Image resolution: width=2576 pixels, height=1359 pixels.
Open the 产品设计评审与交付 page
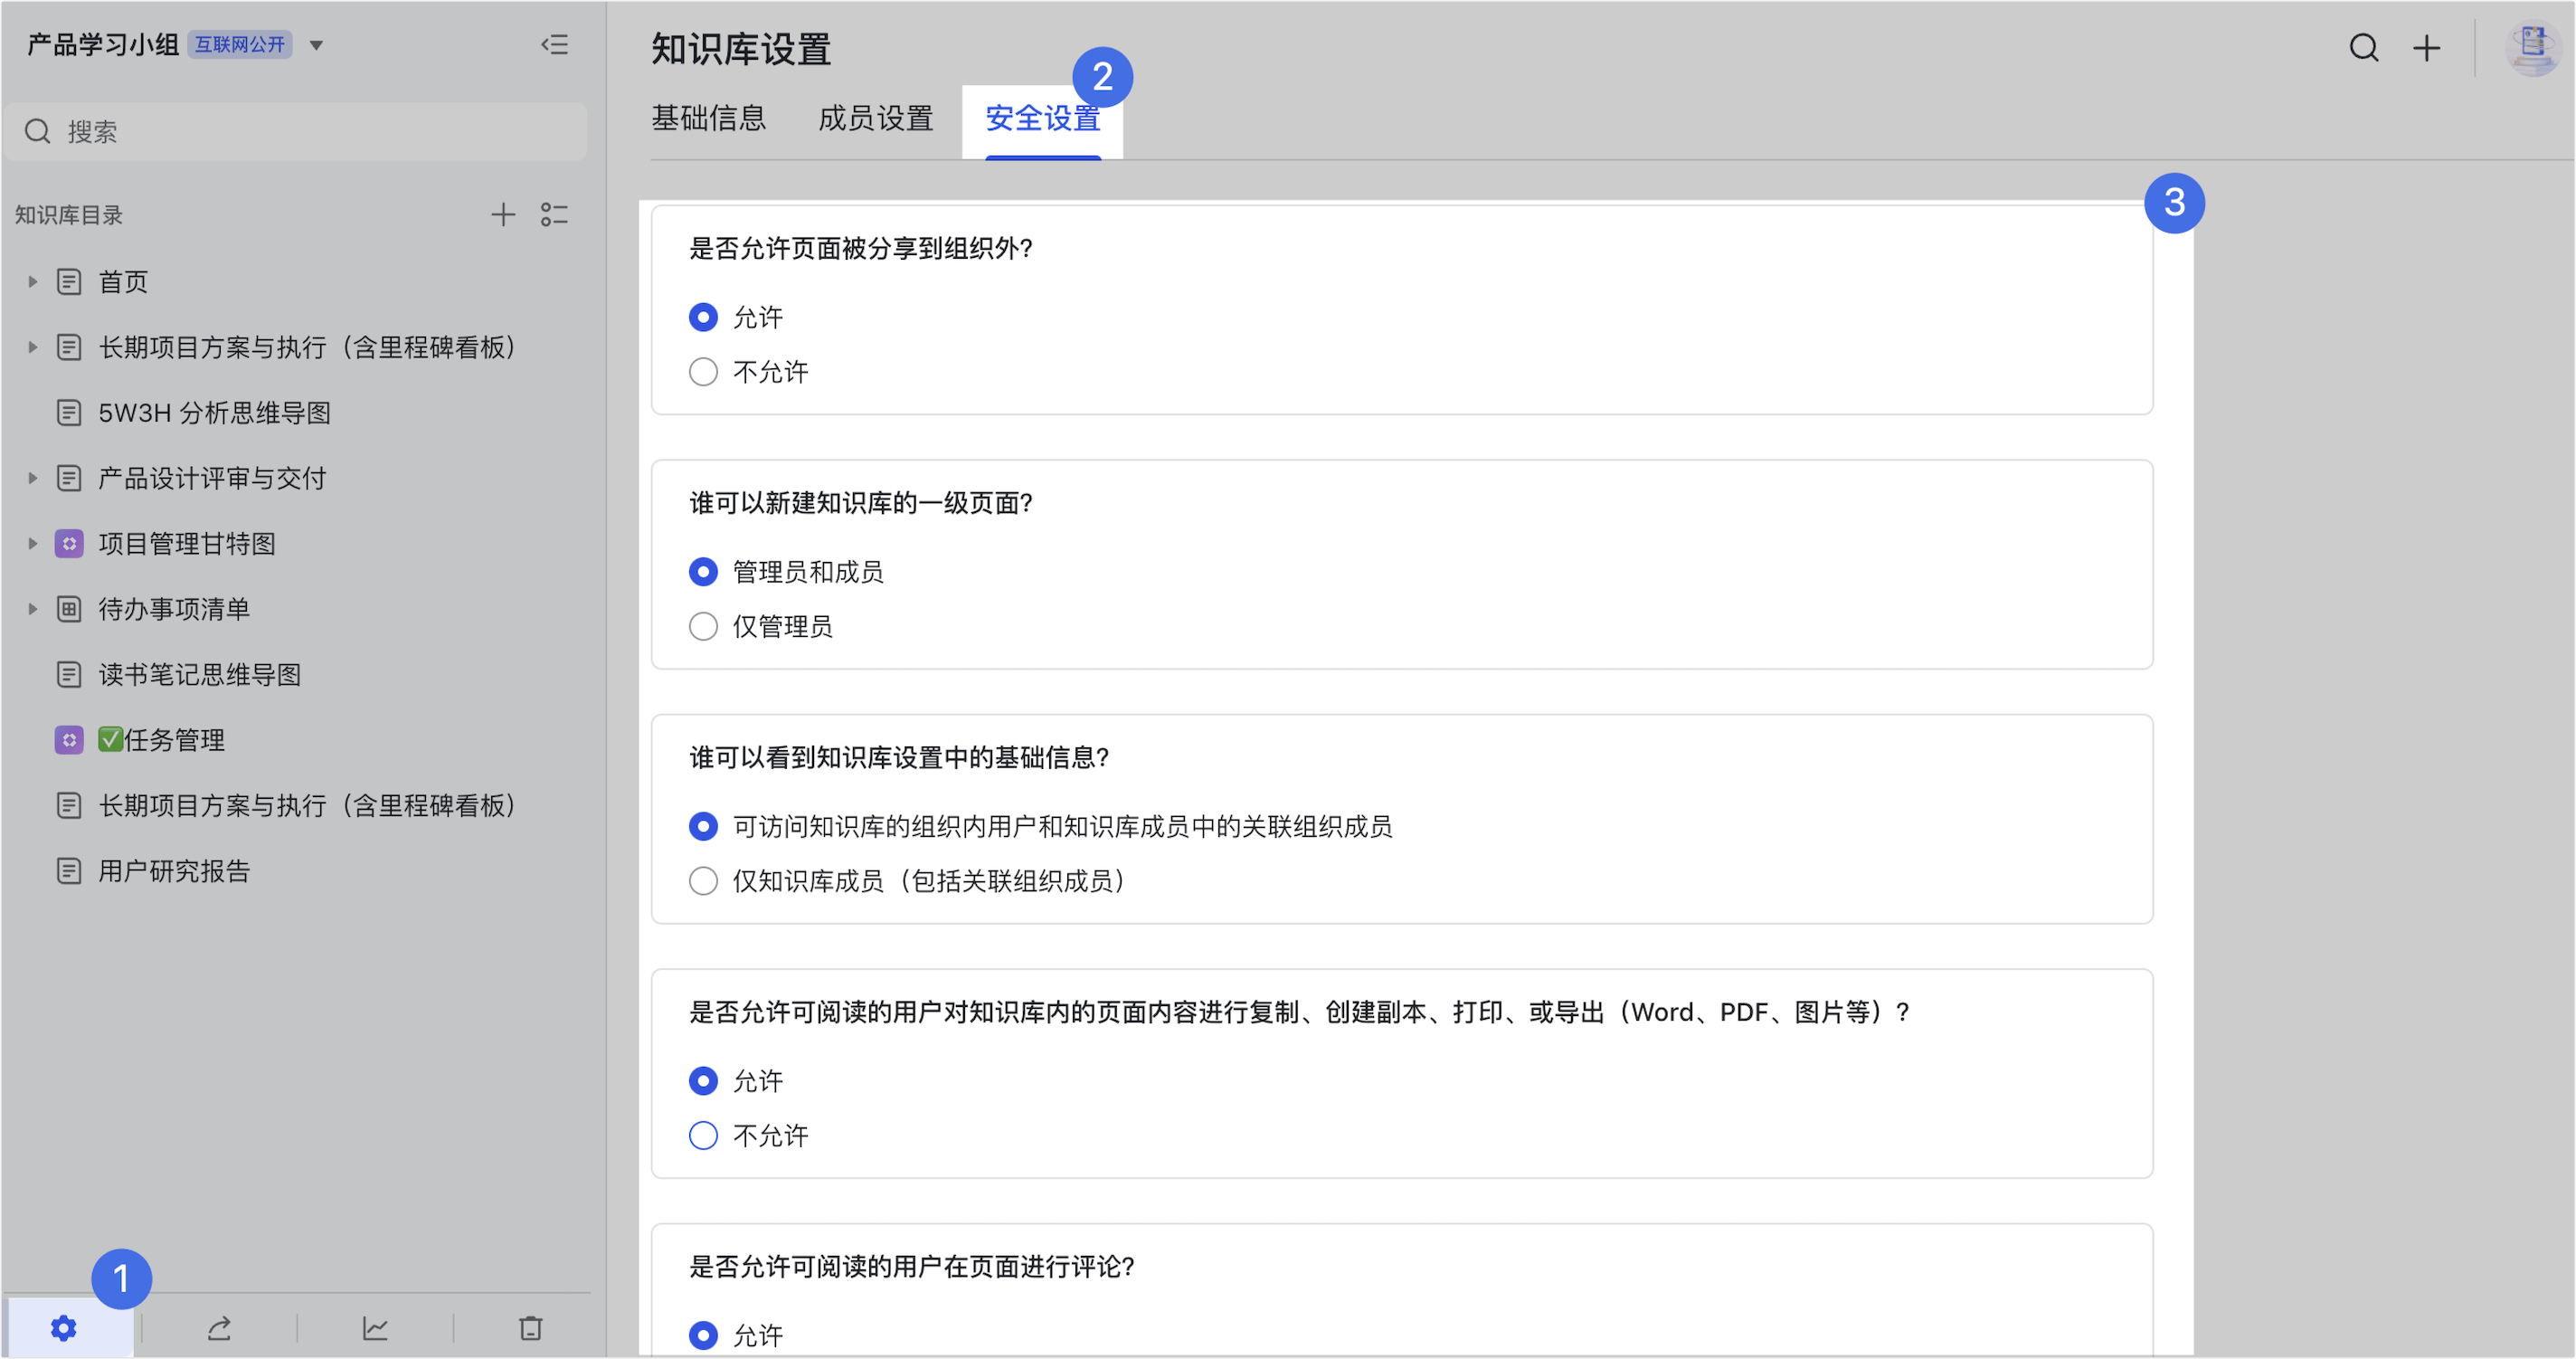(212, 478)
